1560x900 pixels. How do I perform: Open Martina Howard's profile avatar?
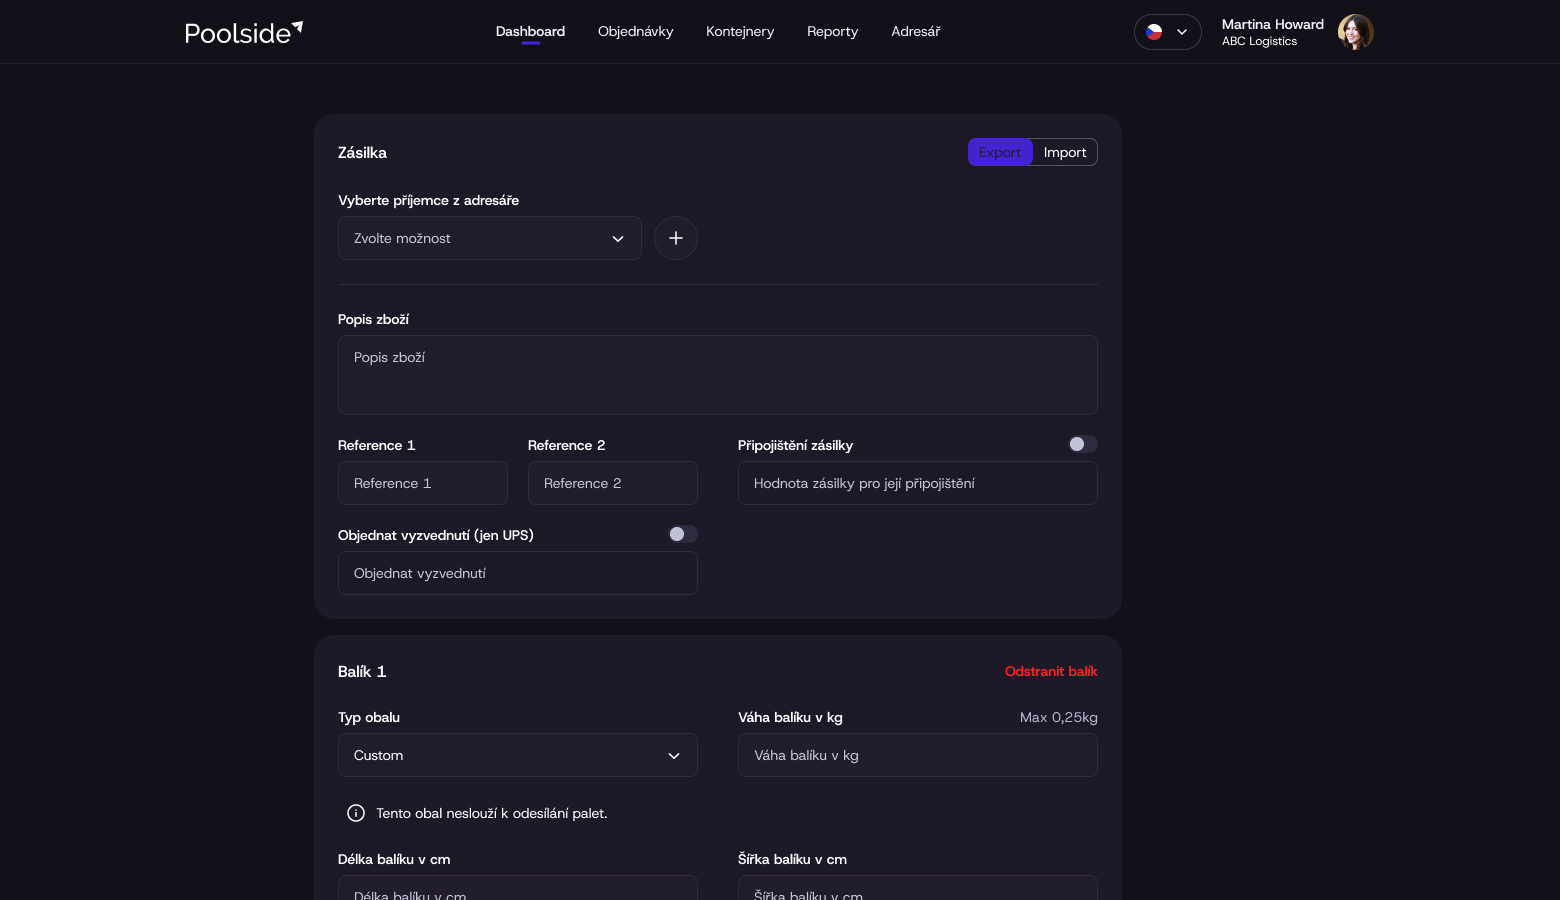click(1355, 32)
